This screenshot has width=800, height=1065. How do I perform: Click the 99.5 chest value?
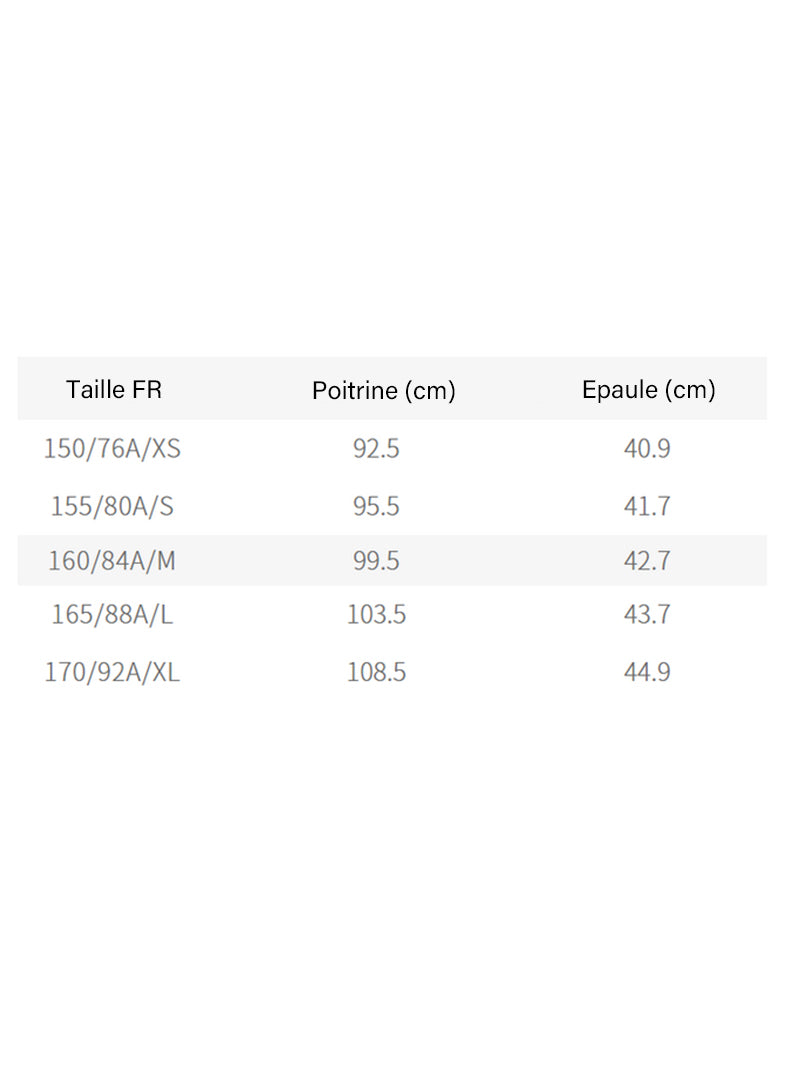pyautogui.click(x=376, y=560)
